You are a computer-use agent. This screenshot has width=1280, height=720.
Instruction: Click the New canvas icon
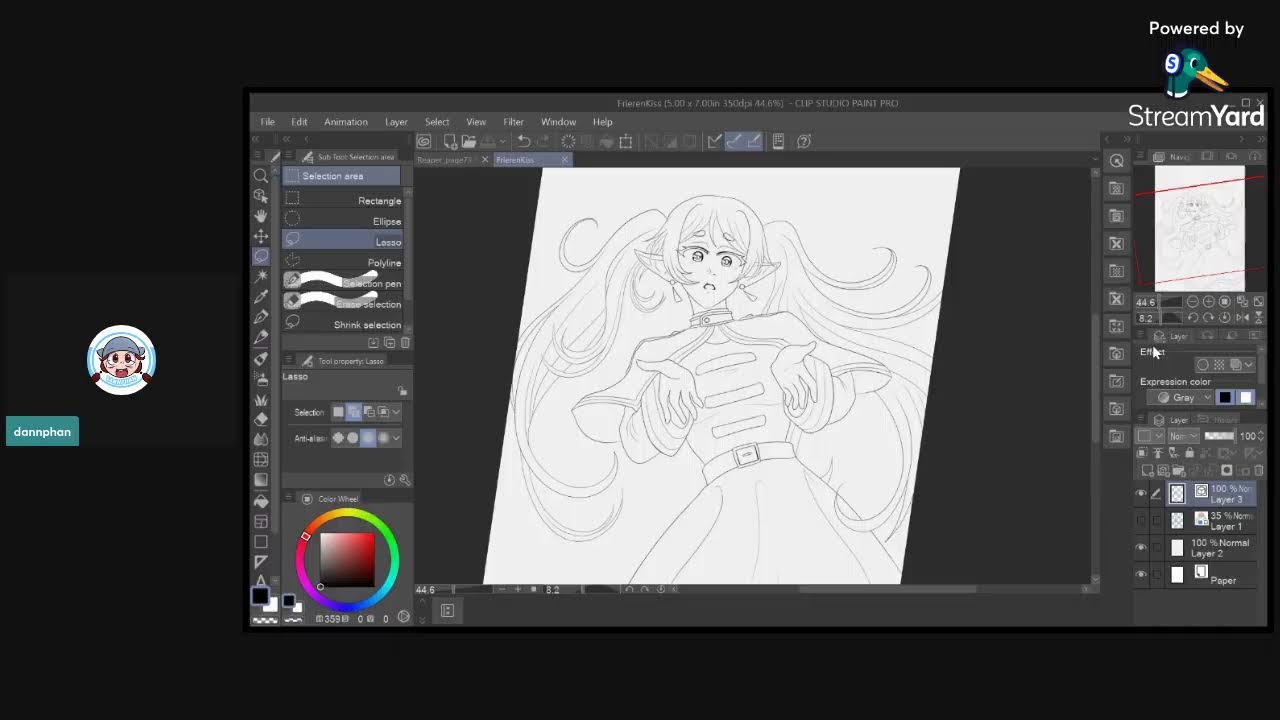click(450, 141)
